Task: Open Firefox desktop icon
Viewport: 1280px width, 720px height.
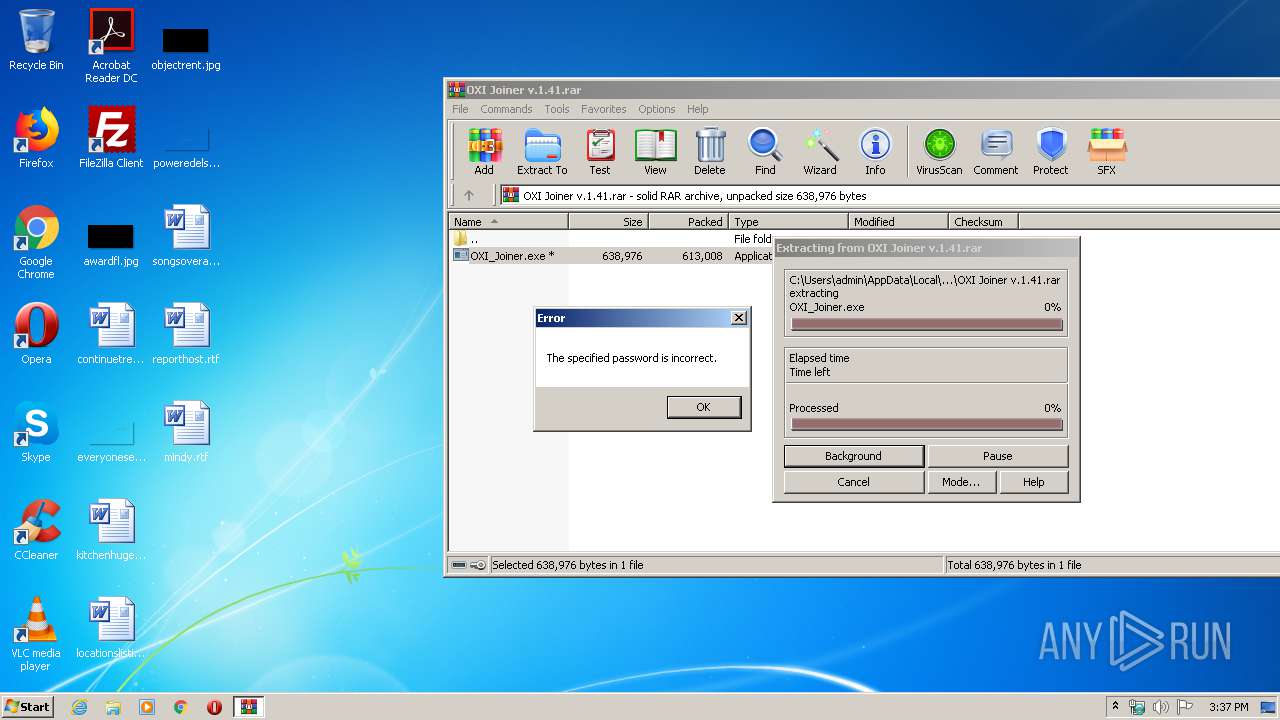Action: click(x=36, y=137)
